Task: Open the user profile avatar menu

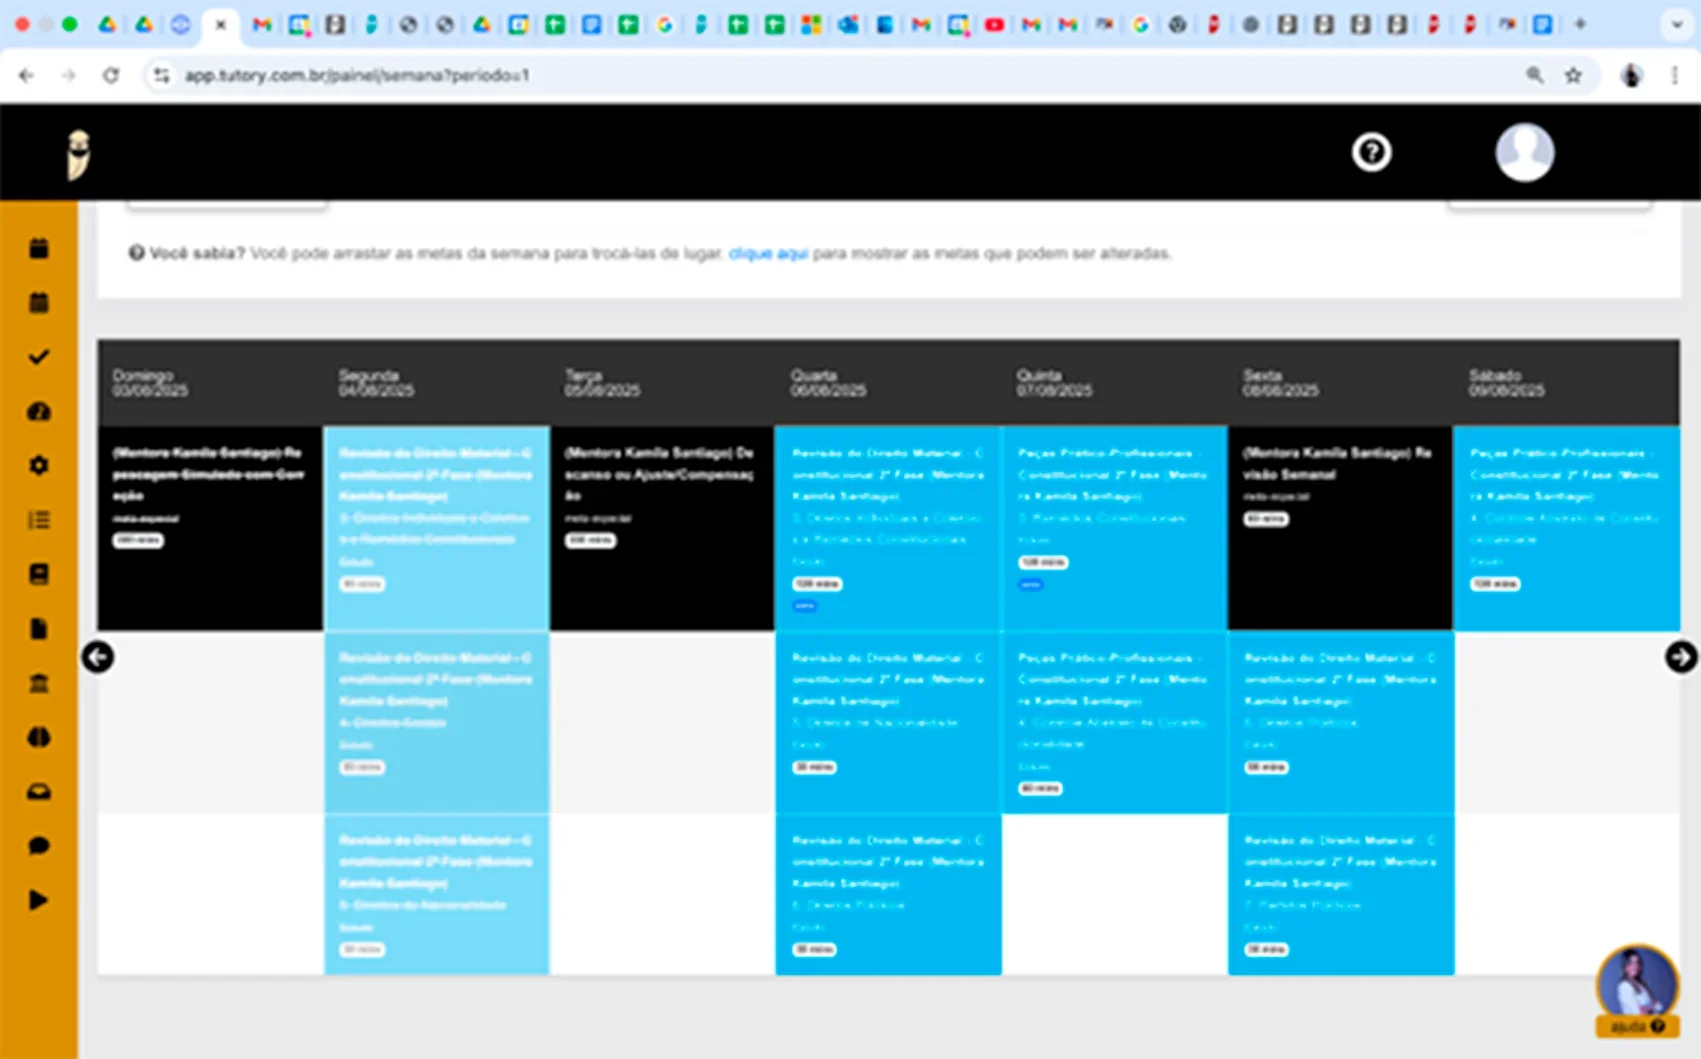Action: click(1524, 152)
